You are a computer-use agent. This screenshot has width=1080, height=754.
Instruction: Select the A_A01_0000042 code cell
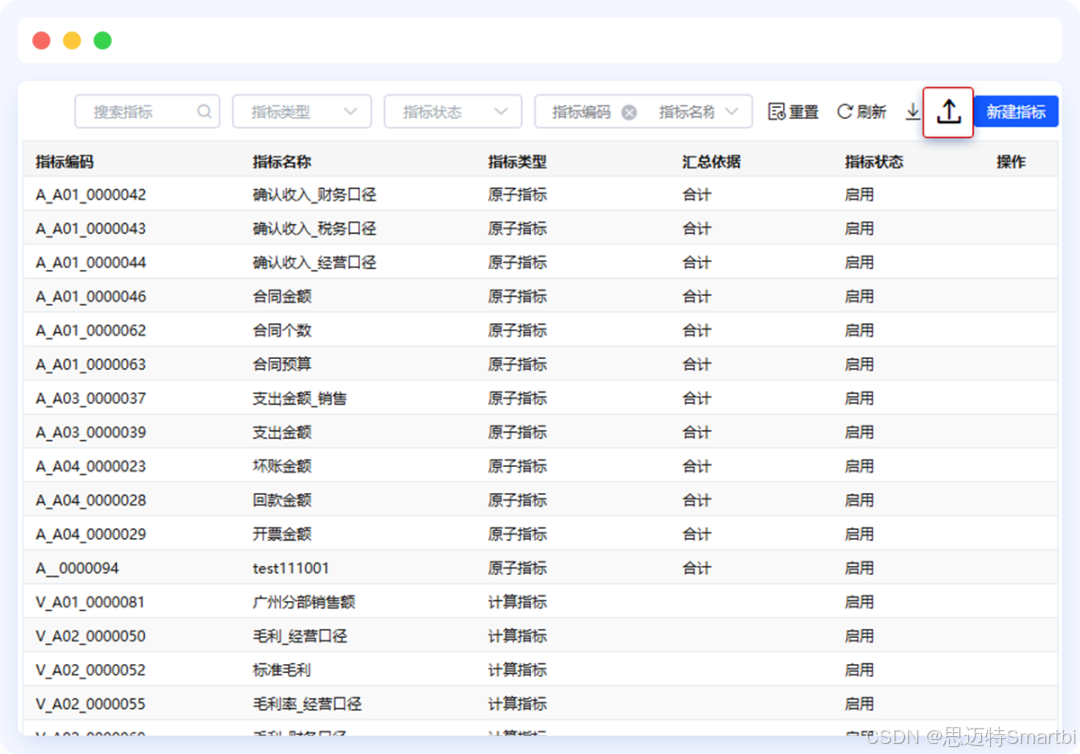pyautogui.click(x=91, y=195)
